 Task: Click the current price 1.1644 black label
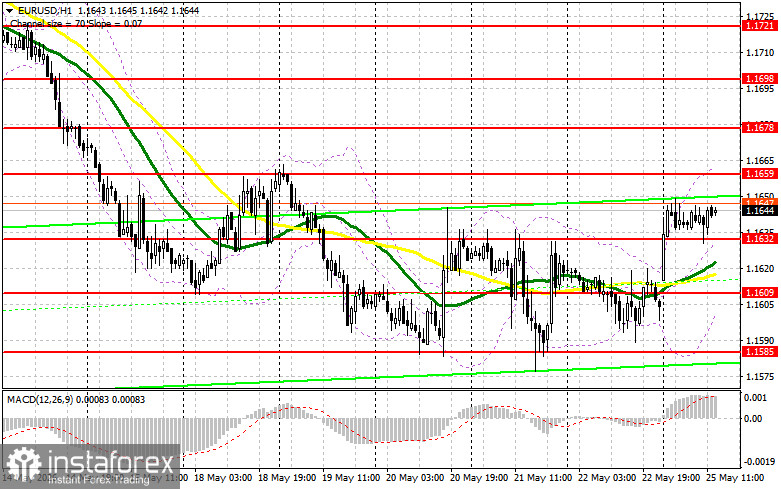click(x=759, y=211)
